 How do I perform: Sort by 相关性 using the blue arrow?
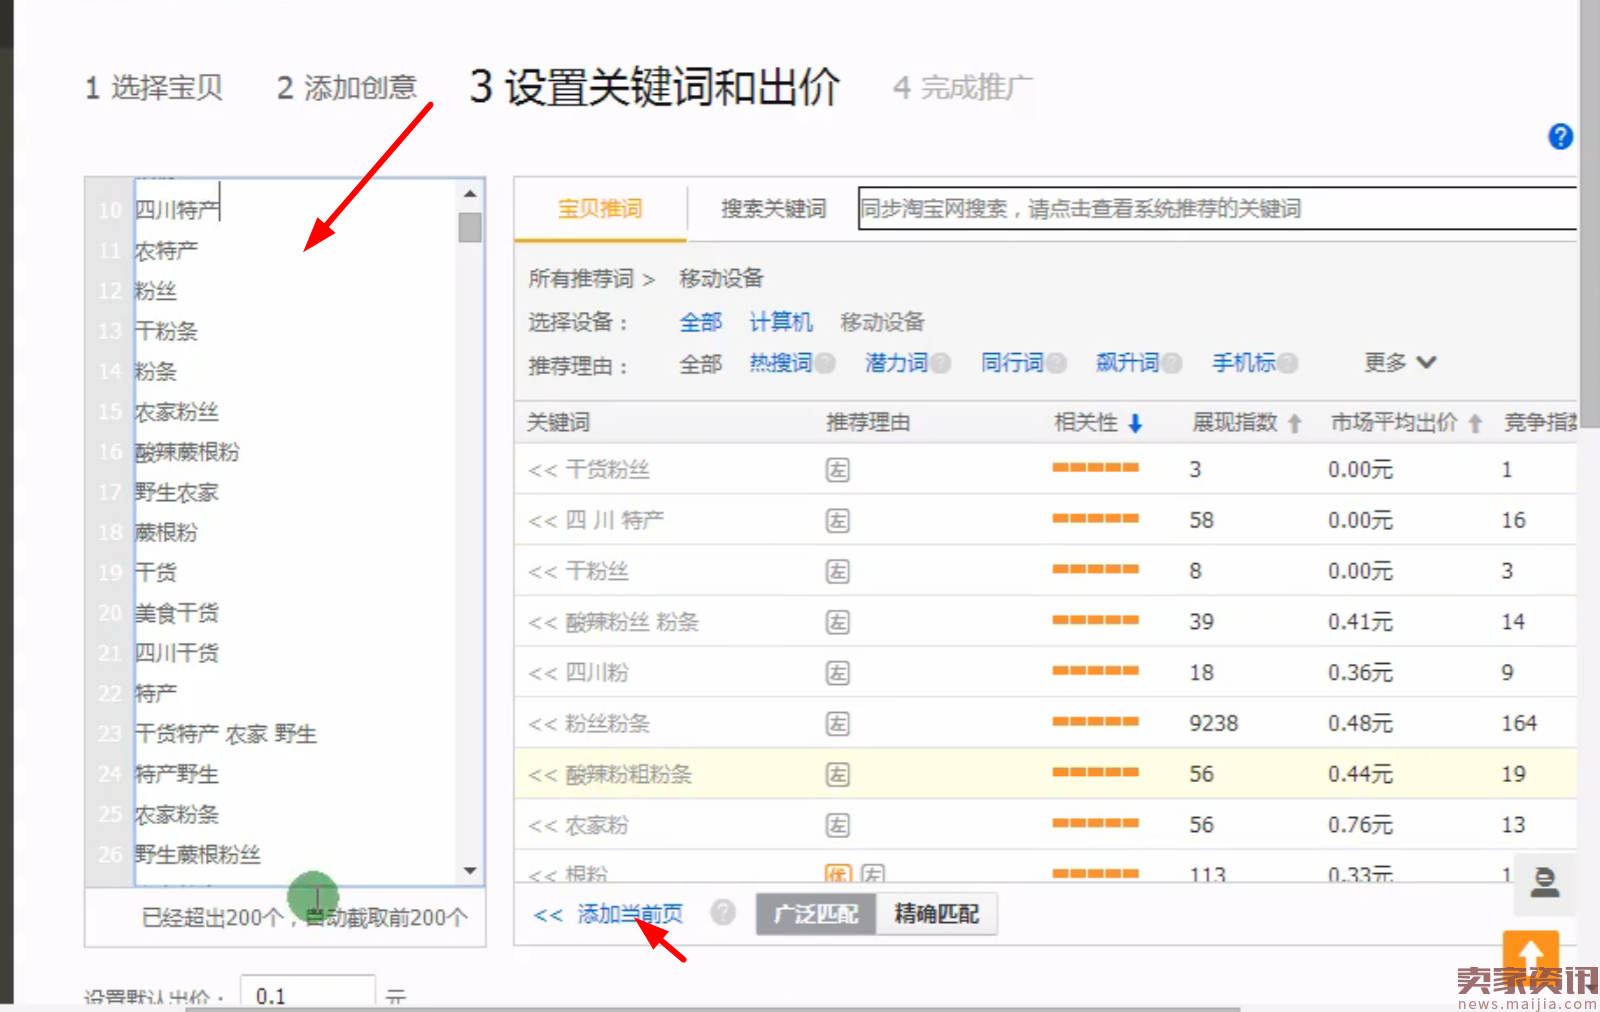pyautogui.click(x=1135, y=424)
